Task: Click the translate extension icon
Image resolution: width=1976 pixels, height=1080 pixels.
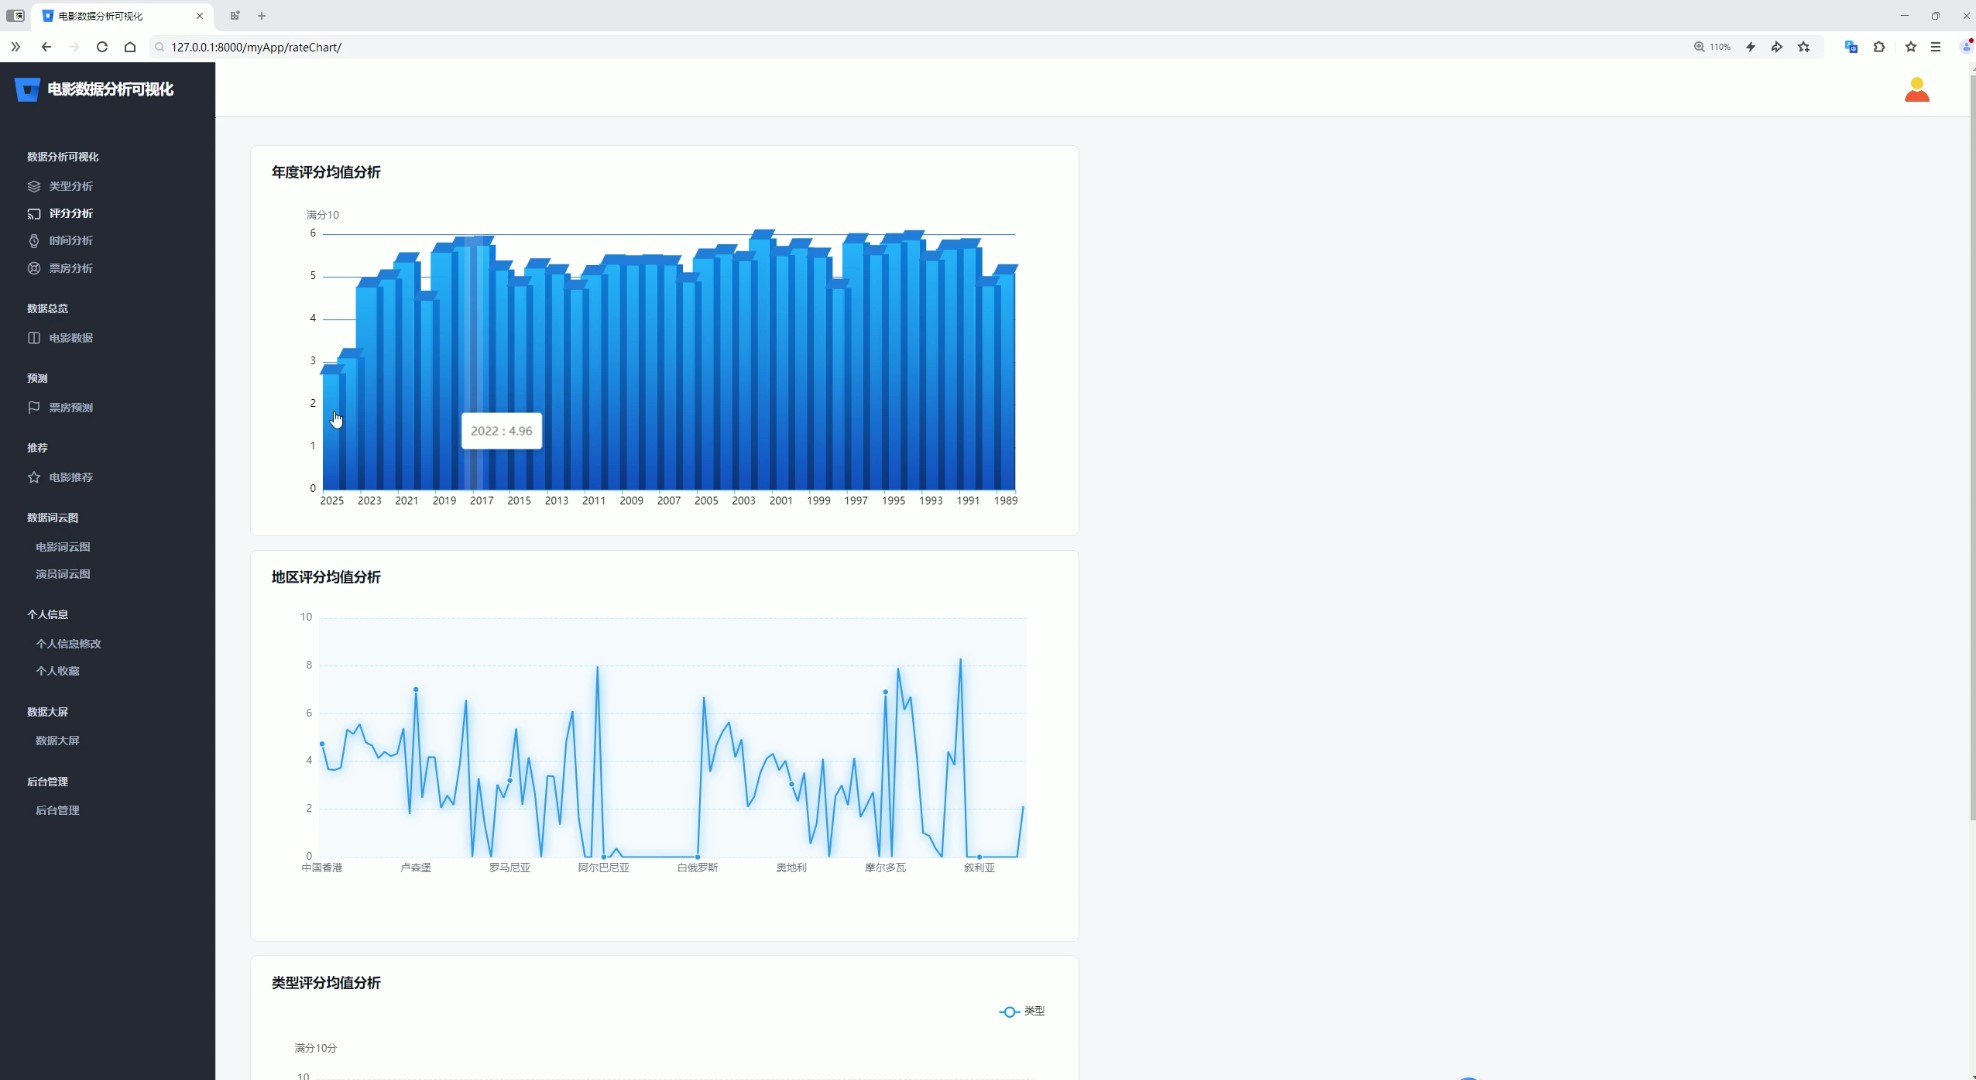Action: coord(1851,47)
